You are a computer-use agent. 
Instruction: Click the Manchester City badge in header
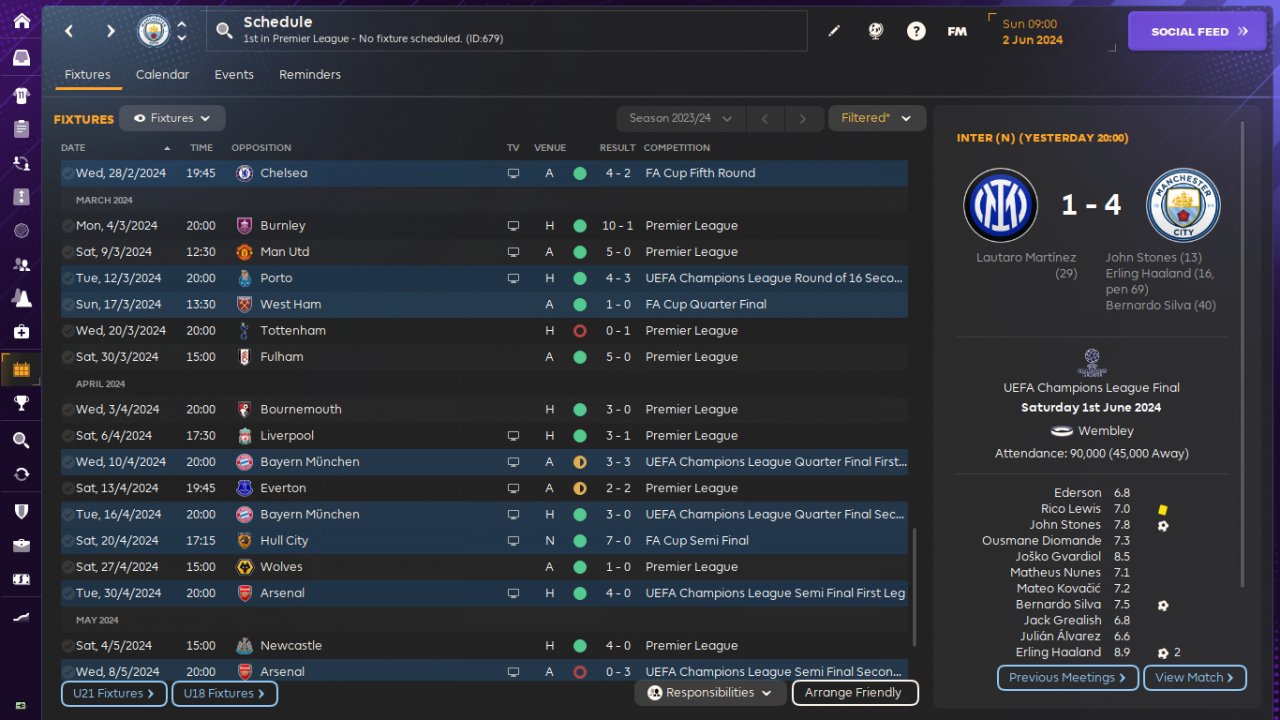pos(153,31)
